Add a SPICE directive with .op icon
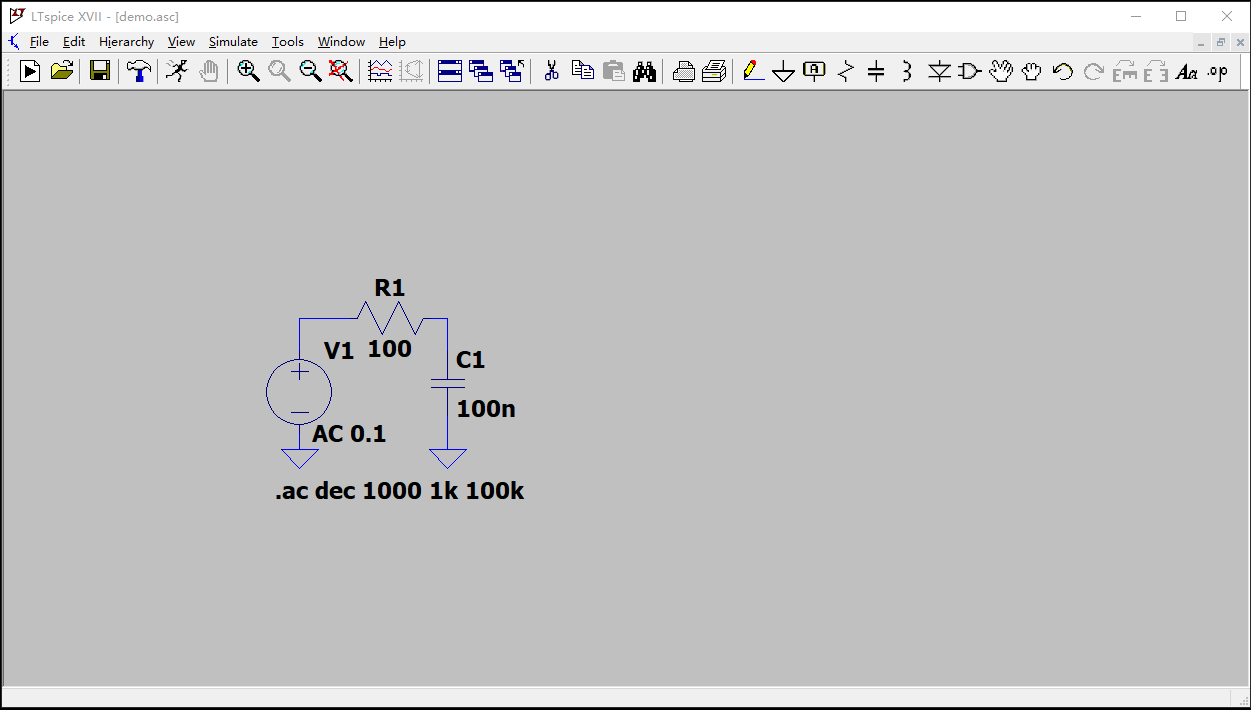The height and width of the screenshot is (710, 1251). pos(1217,71)
